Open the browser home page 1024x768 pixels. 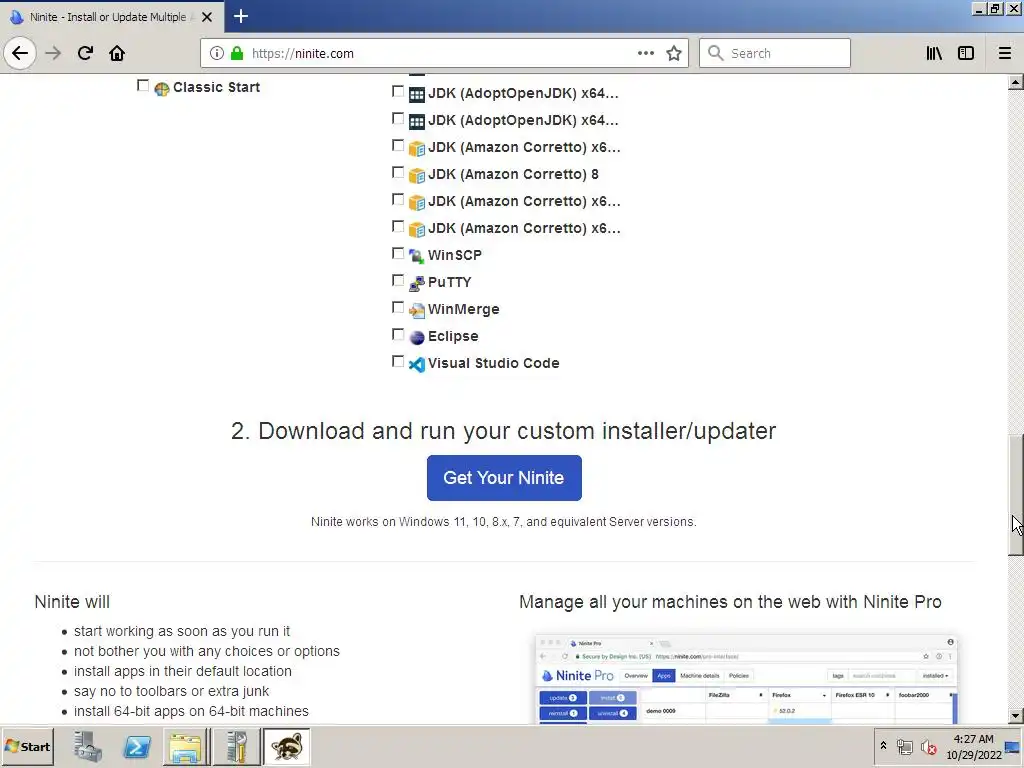117,53
